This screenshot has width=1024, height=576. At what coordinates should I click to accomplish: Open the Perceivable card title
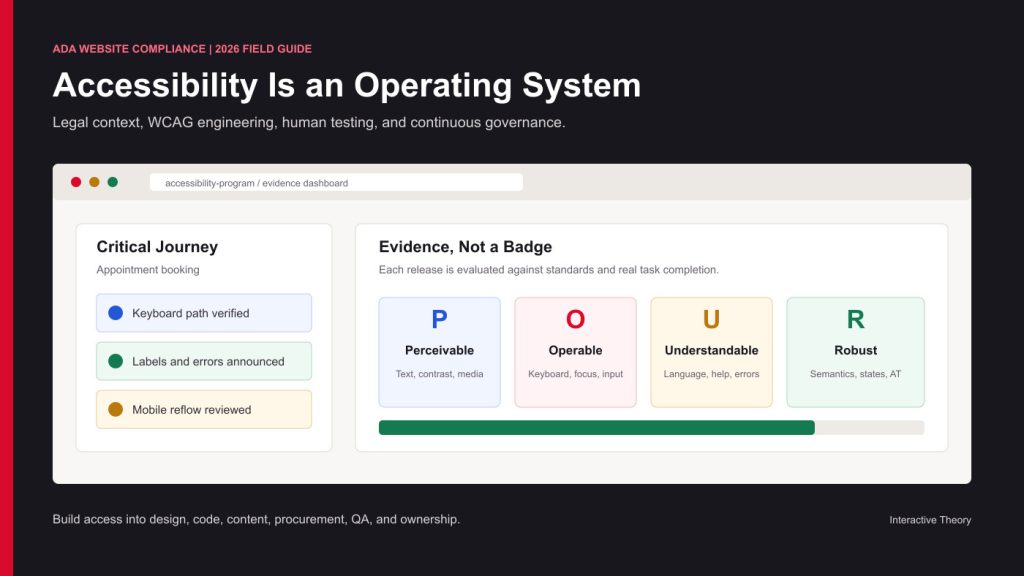pos(440,351)
